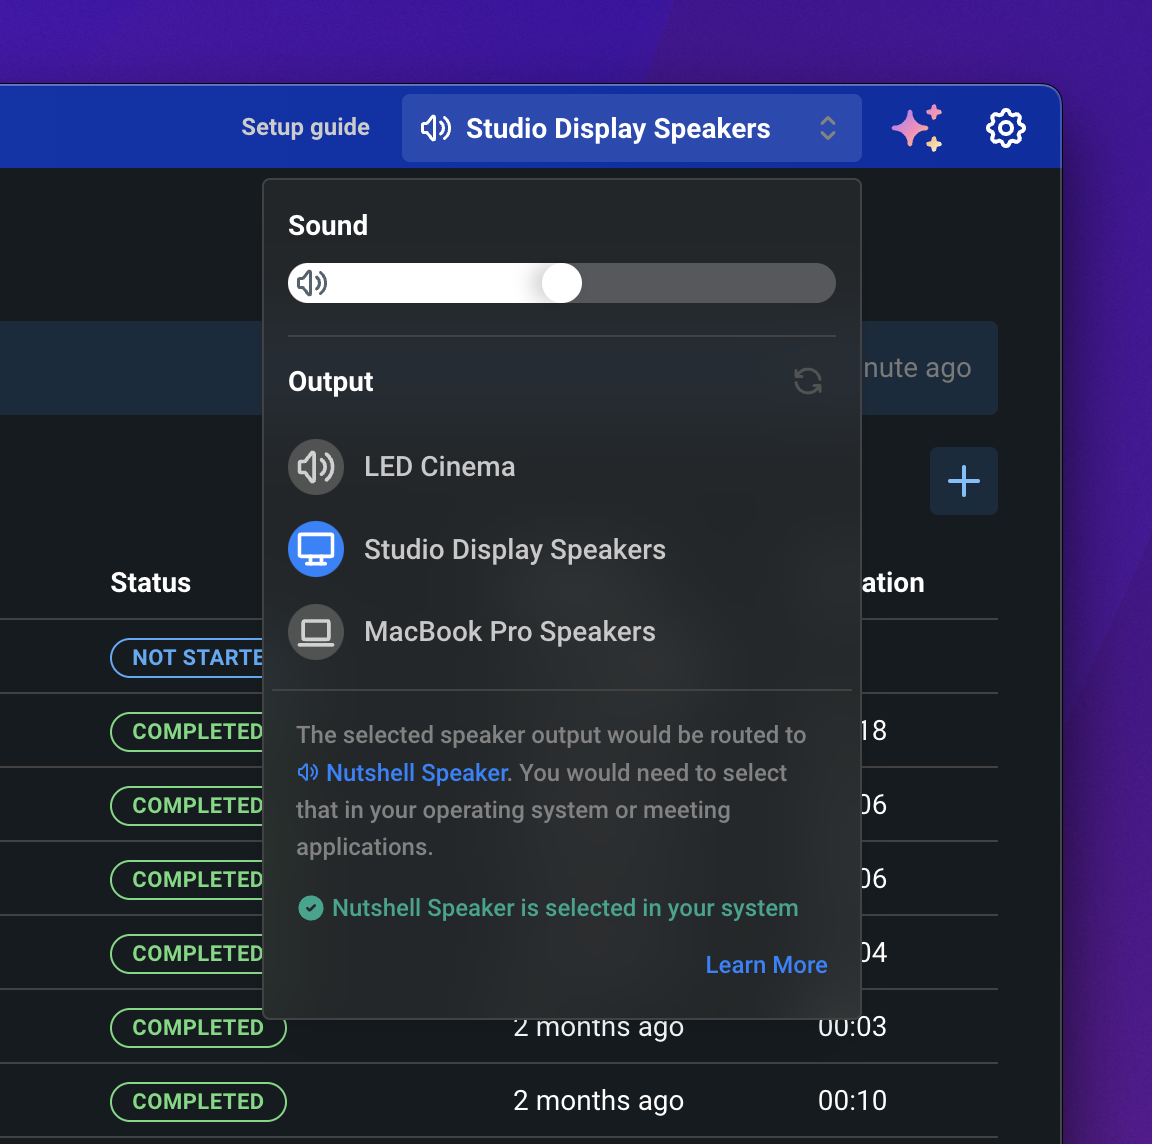The height and width of the screenshot is (1144, 1152).
Task: Open the settings gear
Action: [1006, 127]
